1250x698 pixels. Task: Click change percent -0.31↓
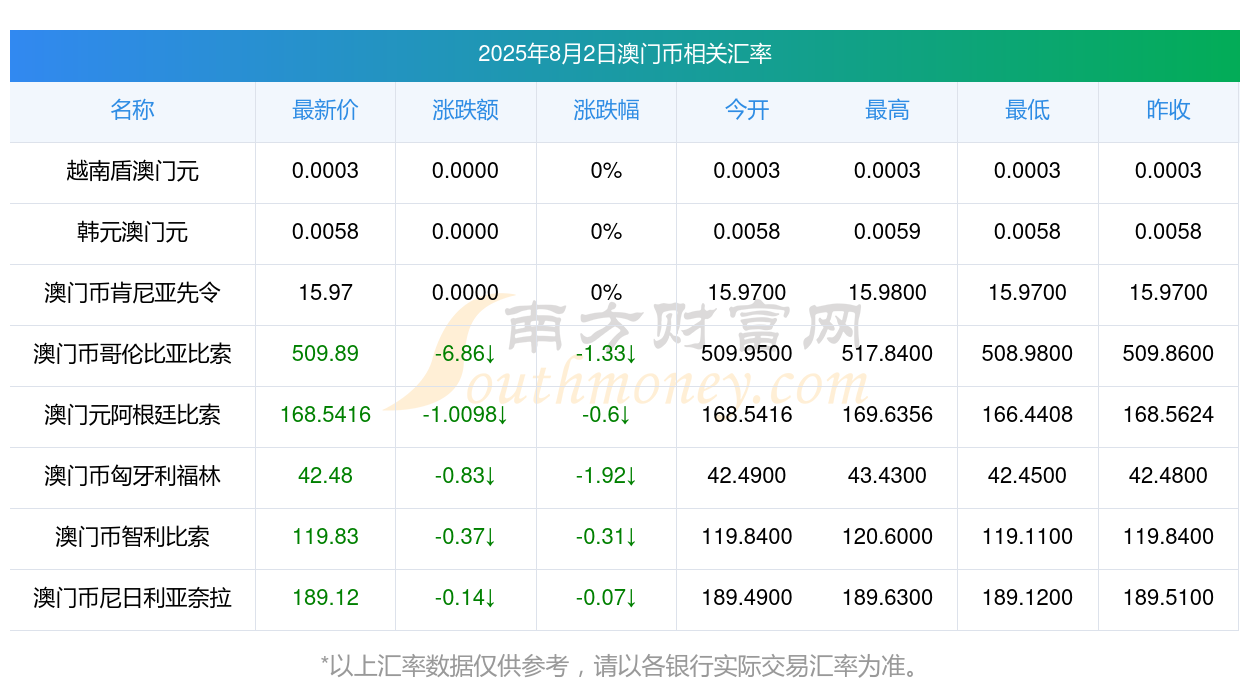[606, 537]
